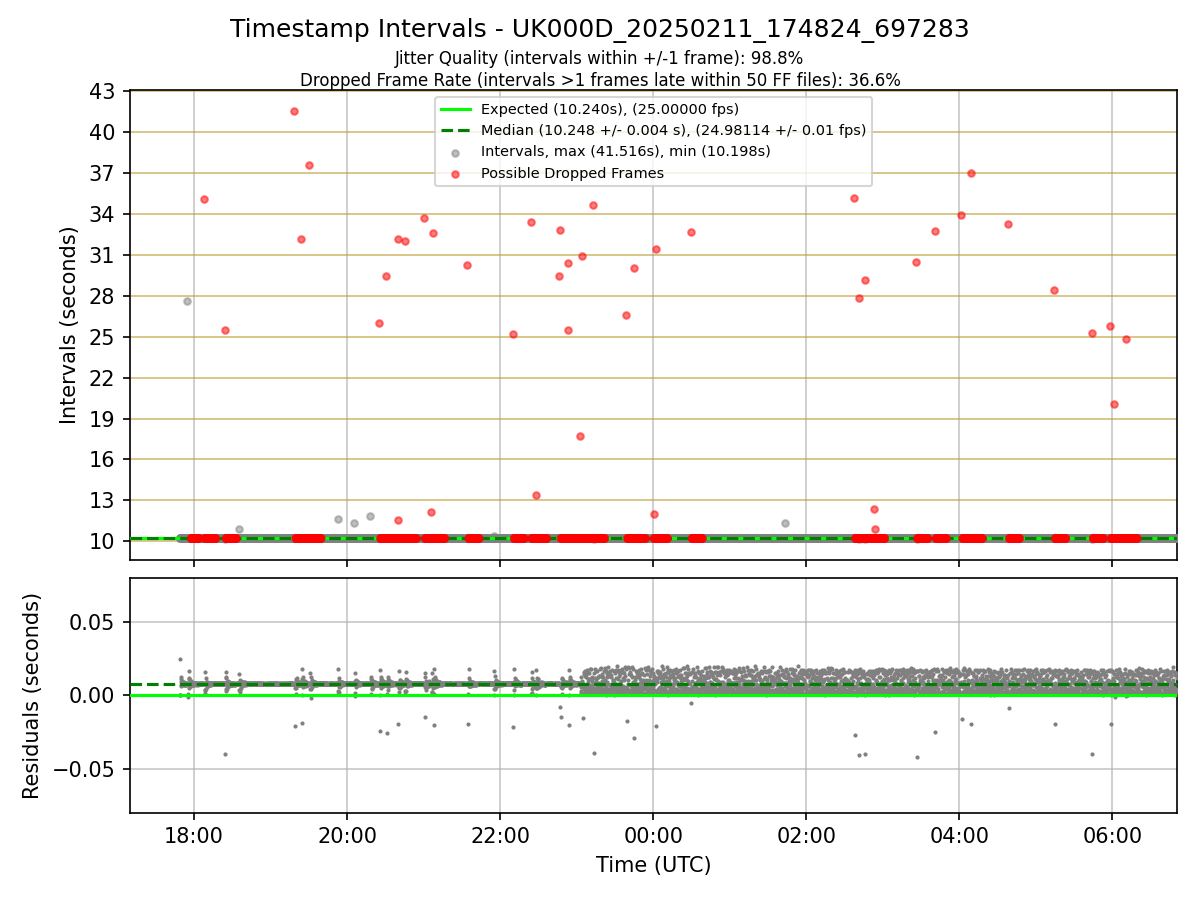Screen dimensions: 1200x900
Task: Select the 'Dropped Frame Rate' subtitle line showing 36.6%
Action: coord(600,80)
